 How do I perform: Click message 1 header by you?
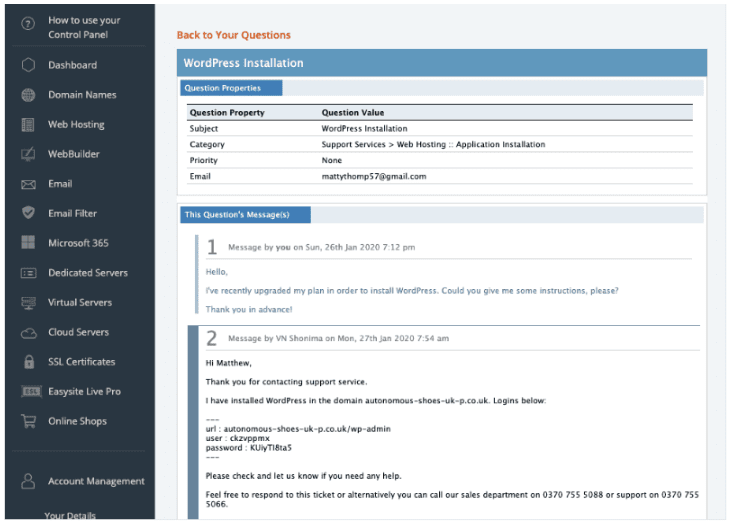tap(321, 247)
